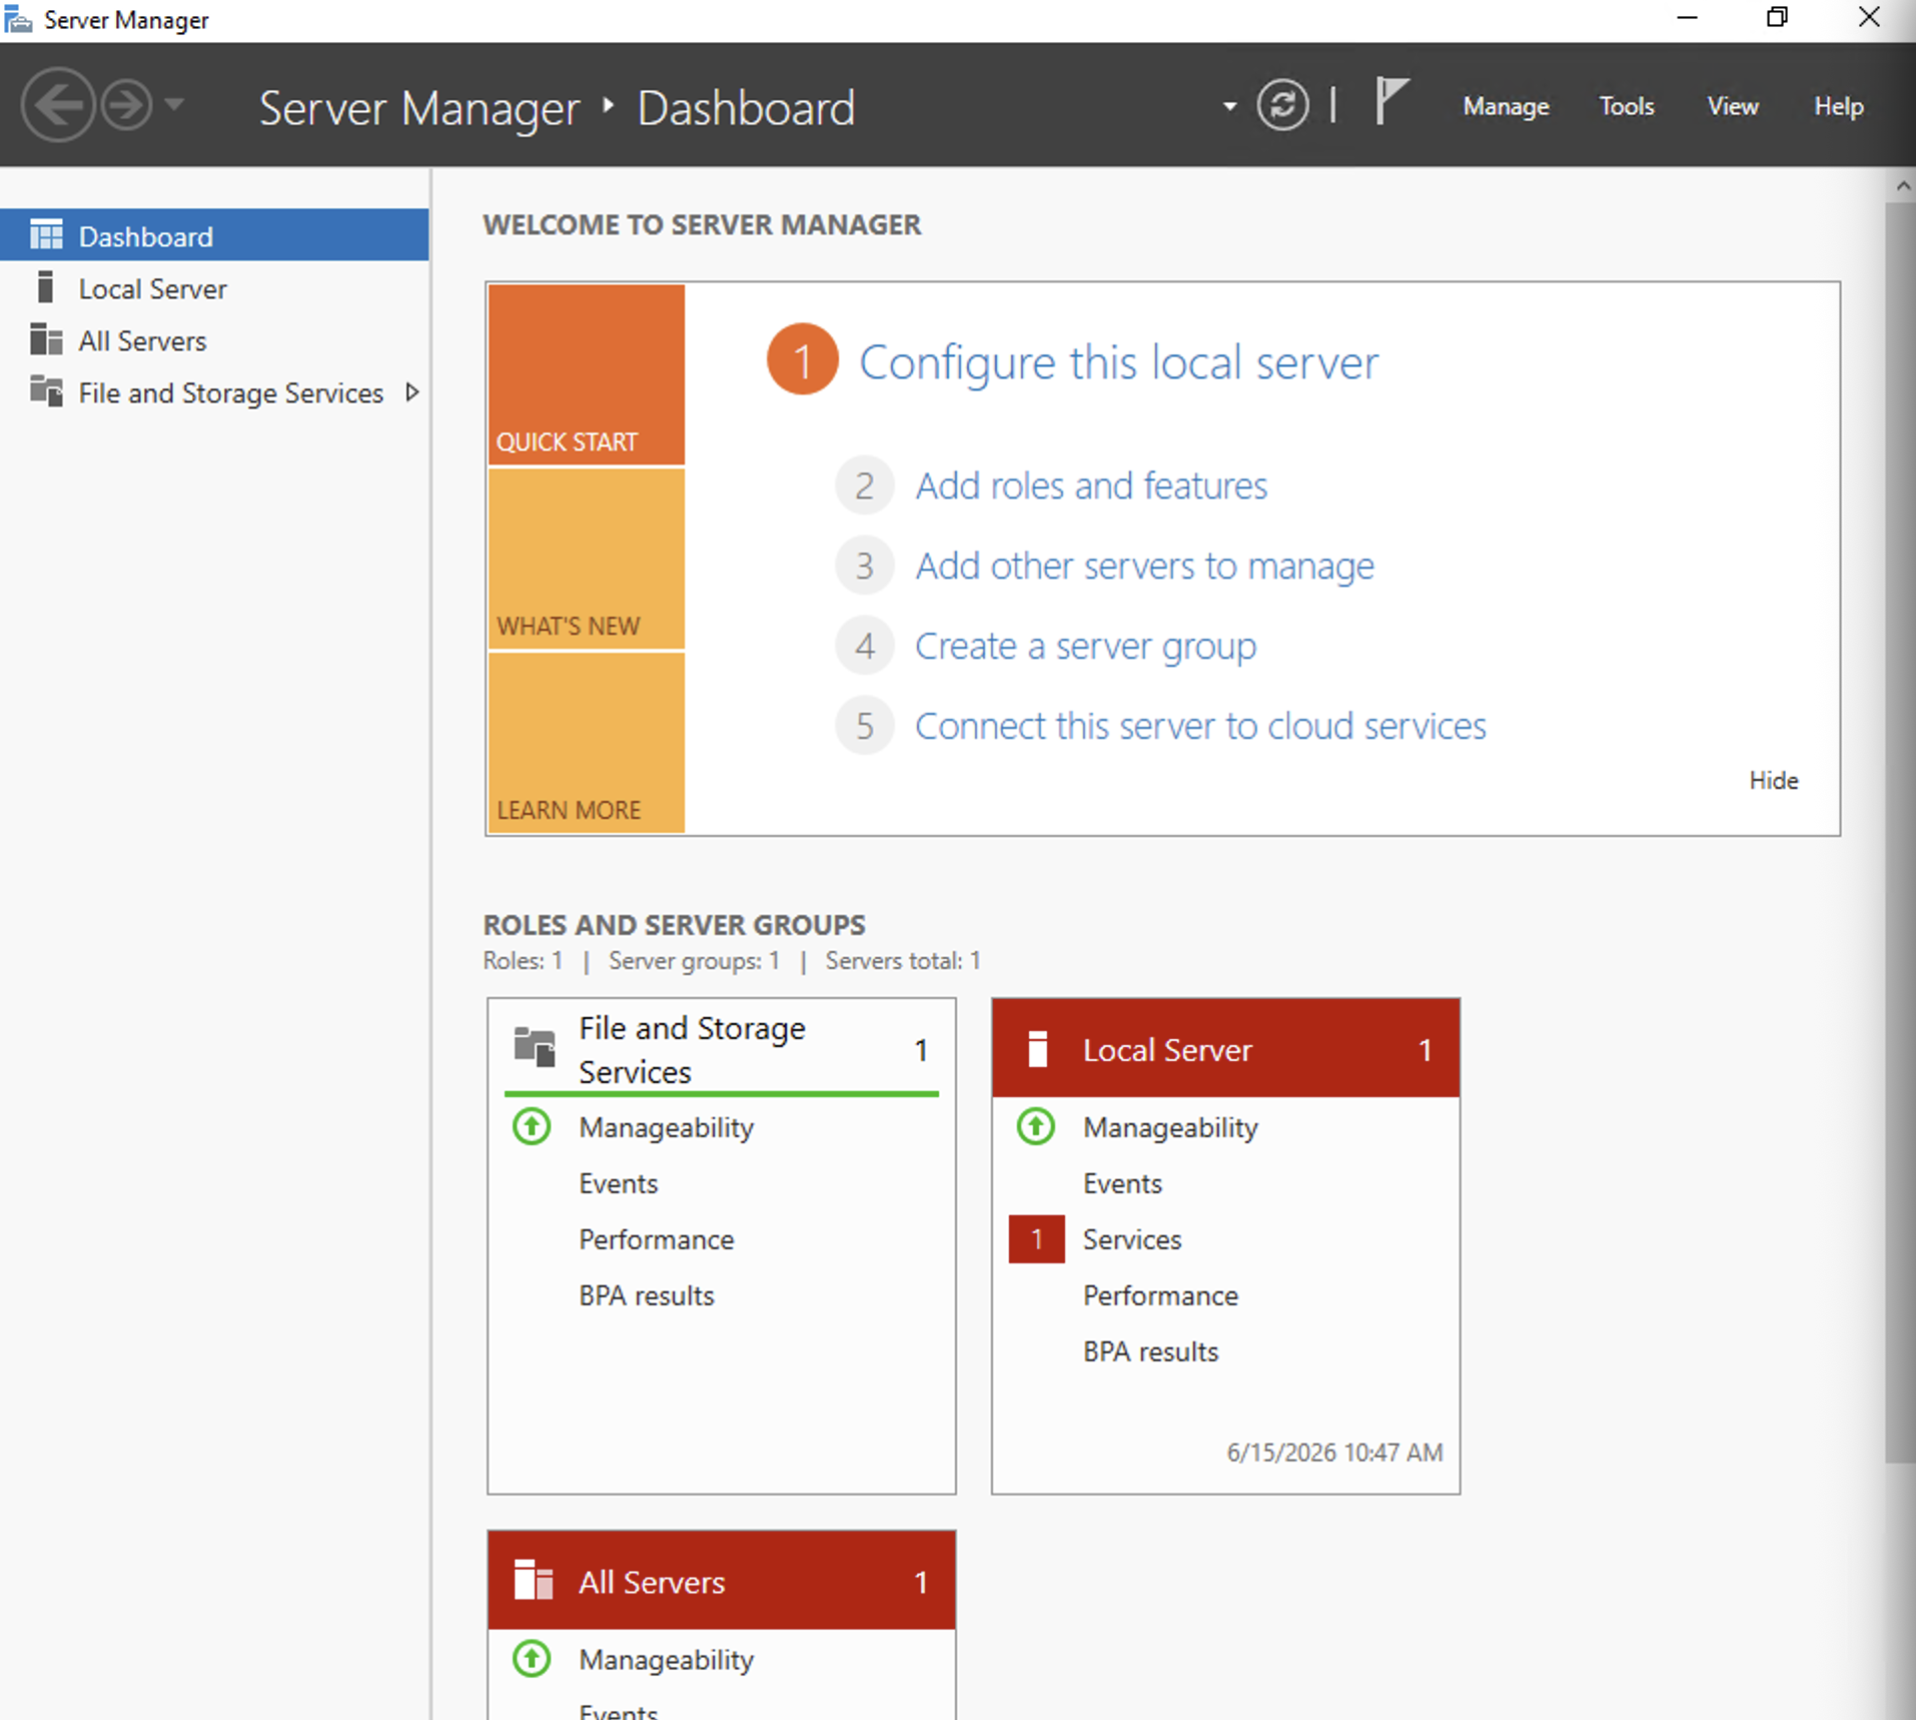Click the orange step 1 circle
This screenshot has width=1916, height=1720.
tap(802, 360)
